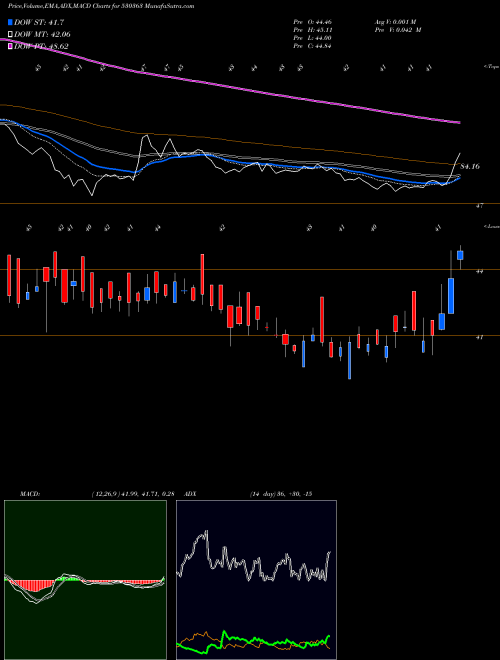Click the ADX (14 day) parameter values
The width and height of the screenshot is (500, 660).
click(x=281, y=494)
